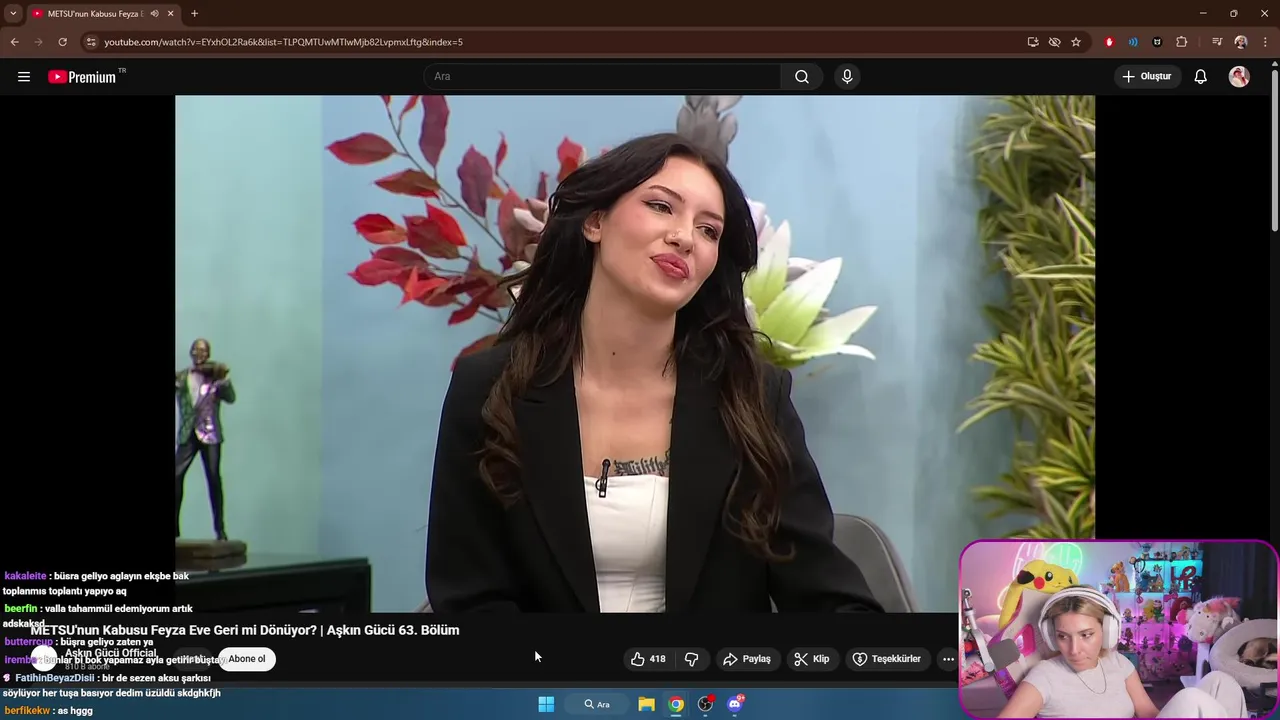Image resolution: width=1280 pixels, height=720 pixels.
Task: Click chat username kakaleite
Action: [x=26, y=576]
